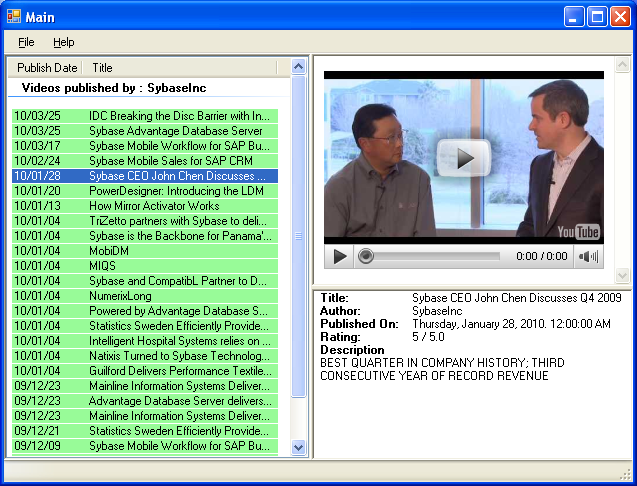Select the 'MIQS' video
The width and height of the screenshot is (637, 486).
pyautogui.click(x=145, y=266)
